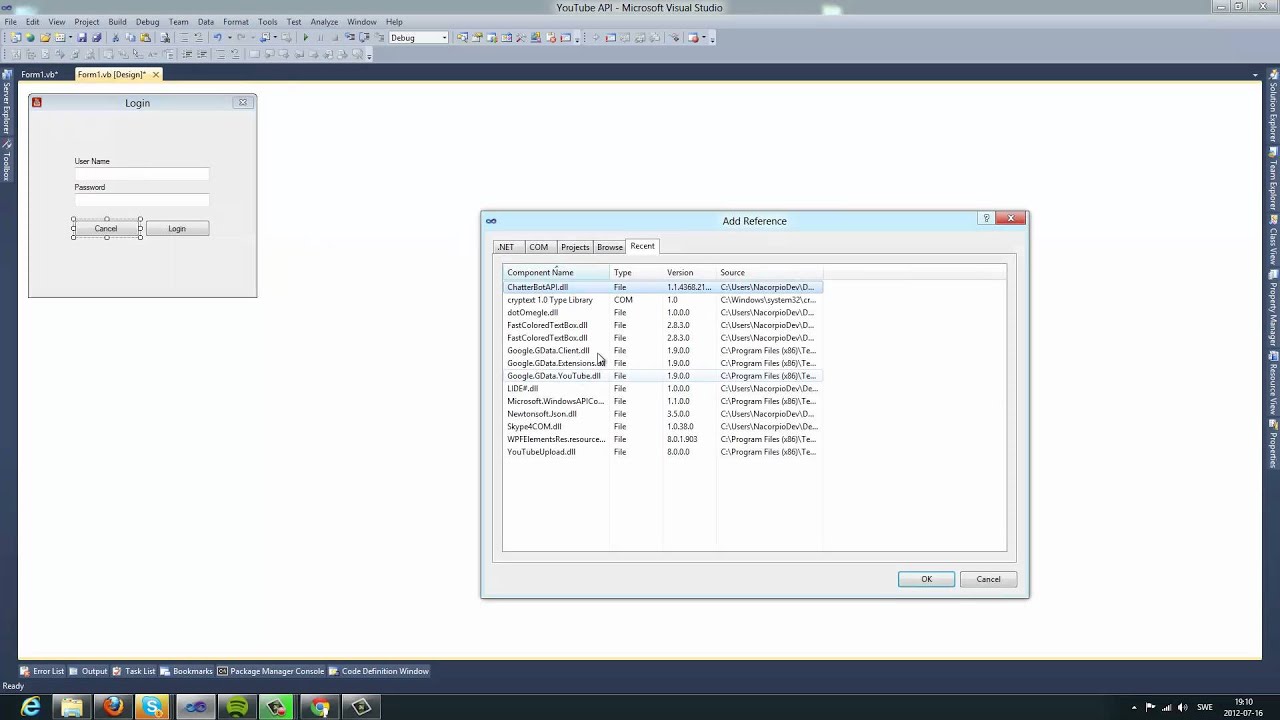Open the Task List panel

pyautogui.click(x=134, y=671)
